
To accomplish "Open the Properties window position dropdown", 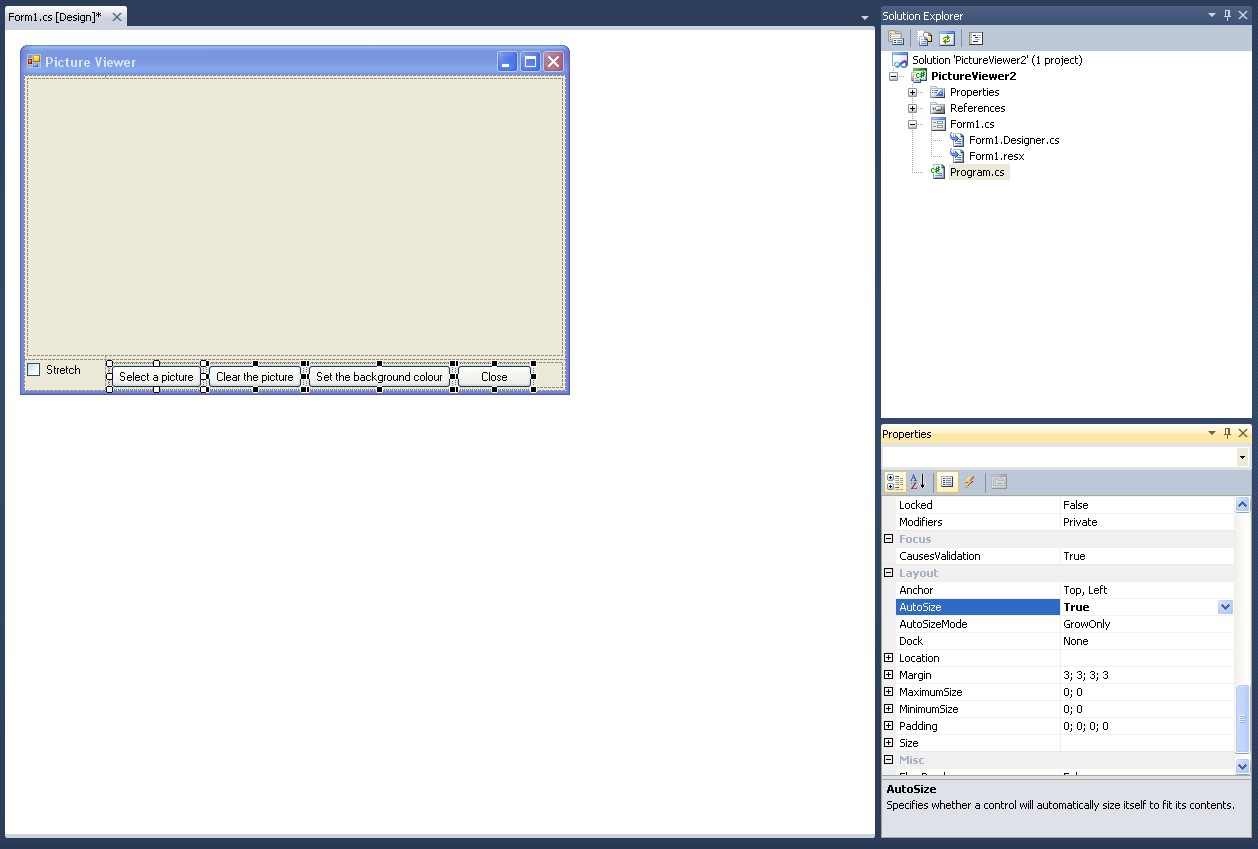I will point(1212,433).
